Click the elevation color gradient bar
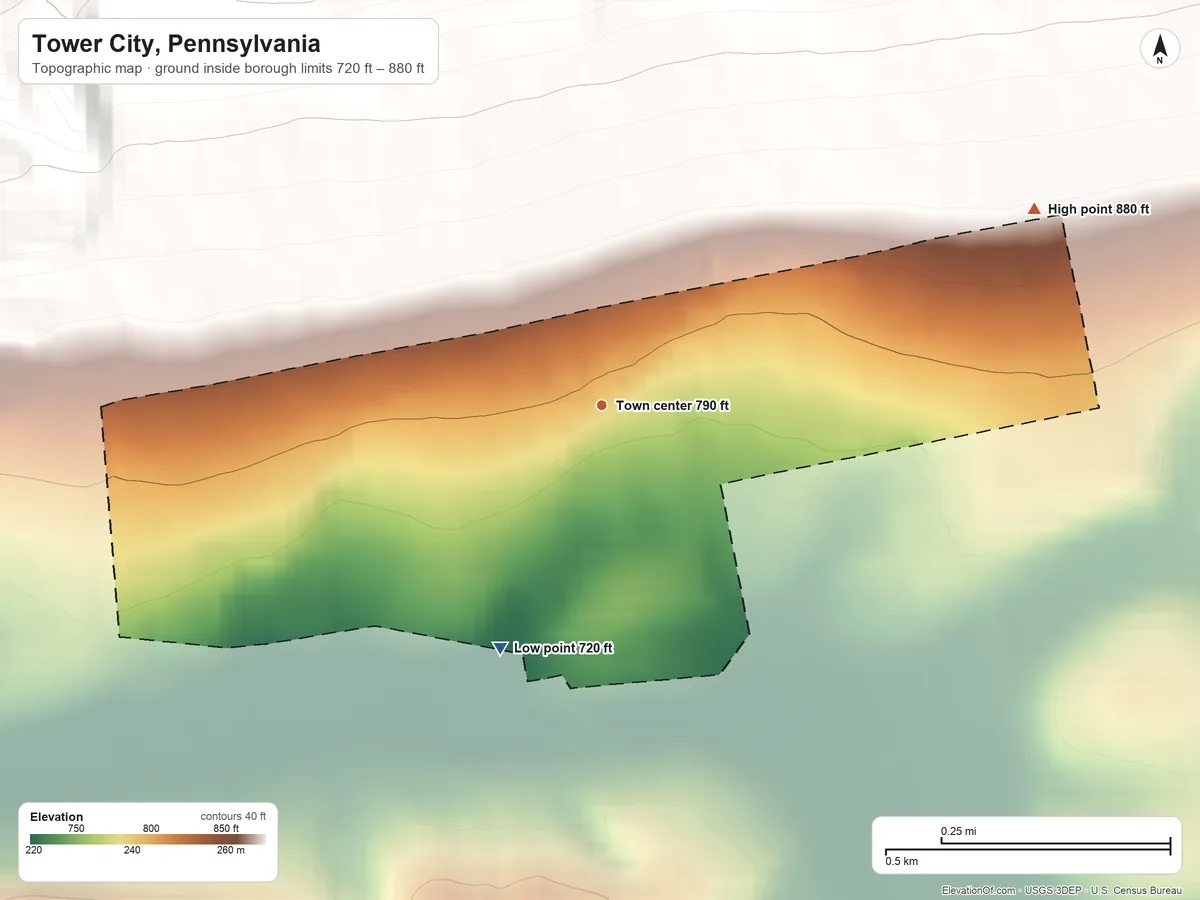Viewport: 1200px width, 900px height. [x=148, y=840]
